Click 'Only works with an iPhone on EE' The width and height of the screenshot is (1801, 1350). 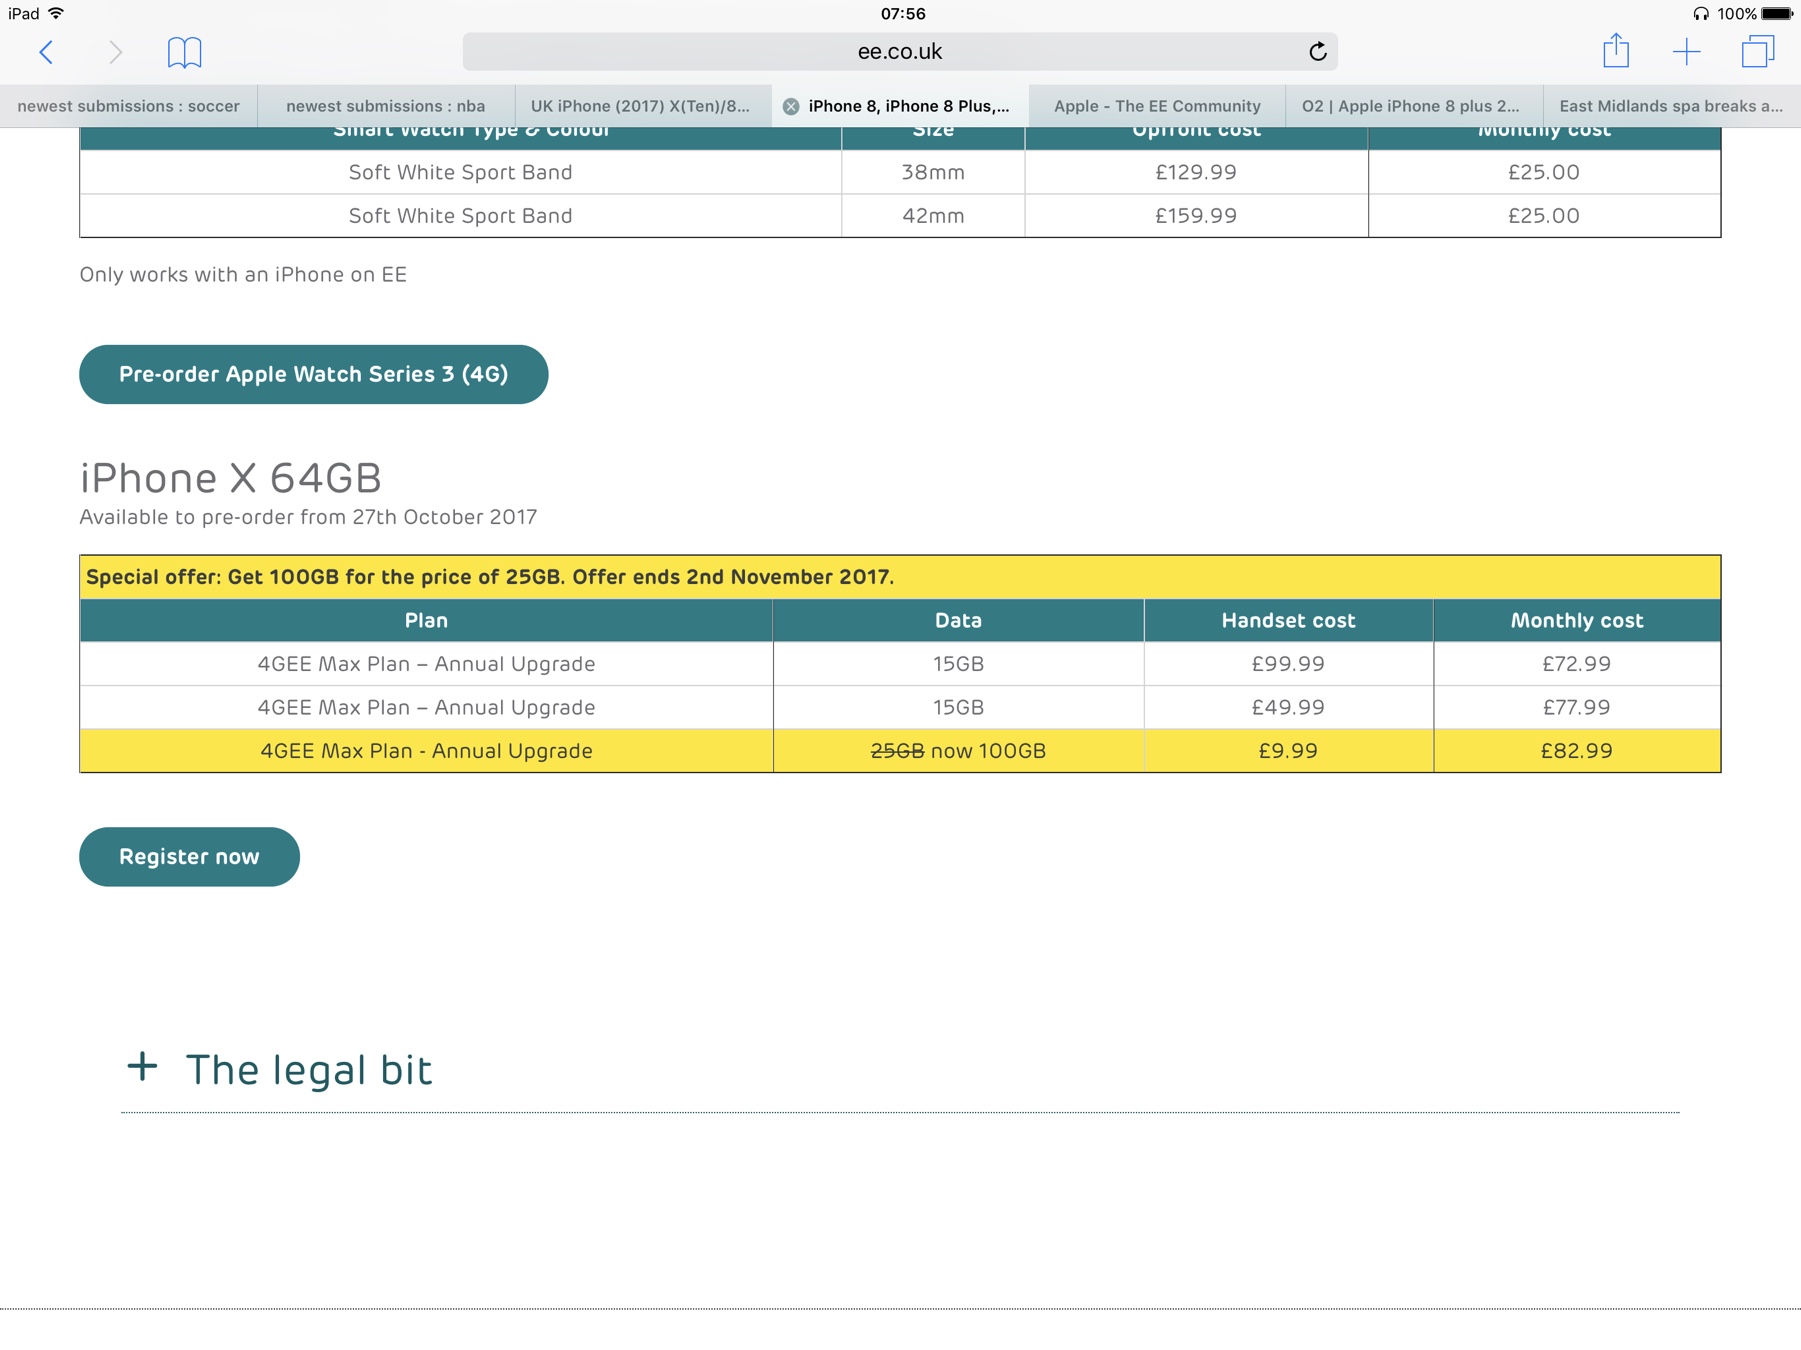pos(243,275)
